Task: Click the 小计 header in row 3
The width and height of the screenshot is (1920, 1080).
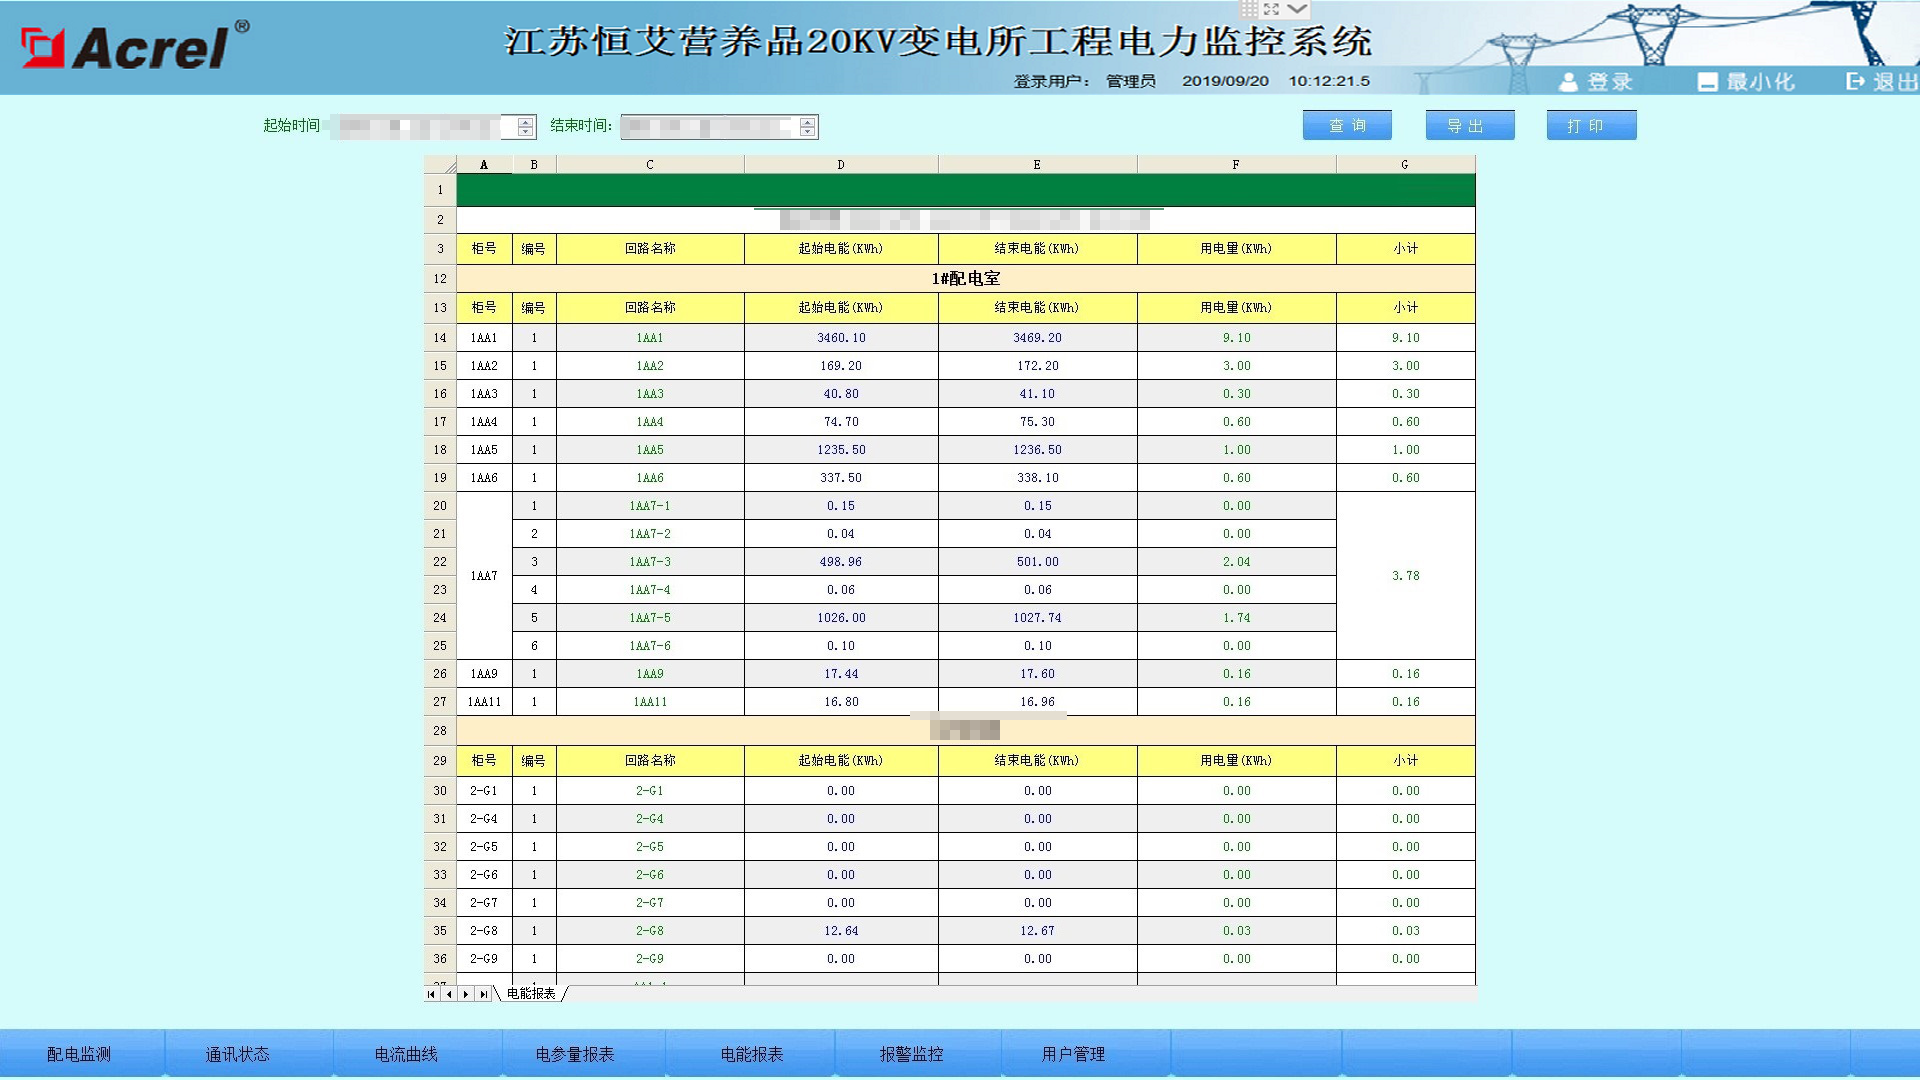Action: click(x=1405, y=249)
